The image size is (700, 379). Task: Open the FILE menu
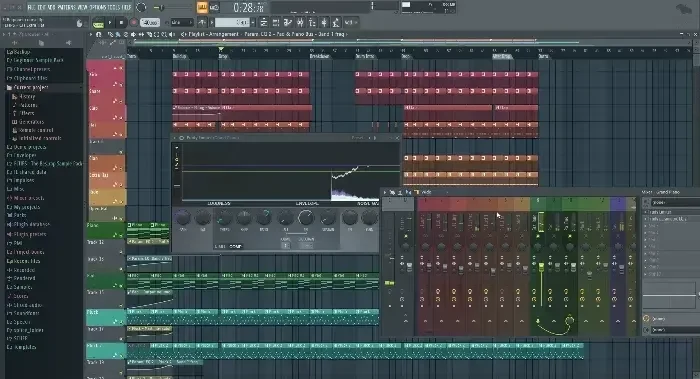(31, 8)
